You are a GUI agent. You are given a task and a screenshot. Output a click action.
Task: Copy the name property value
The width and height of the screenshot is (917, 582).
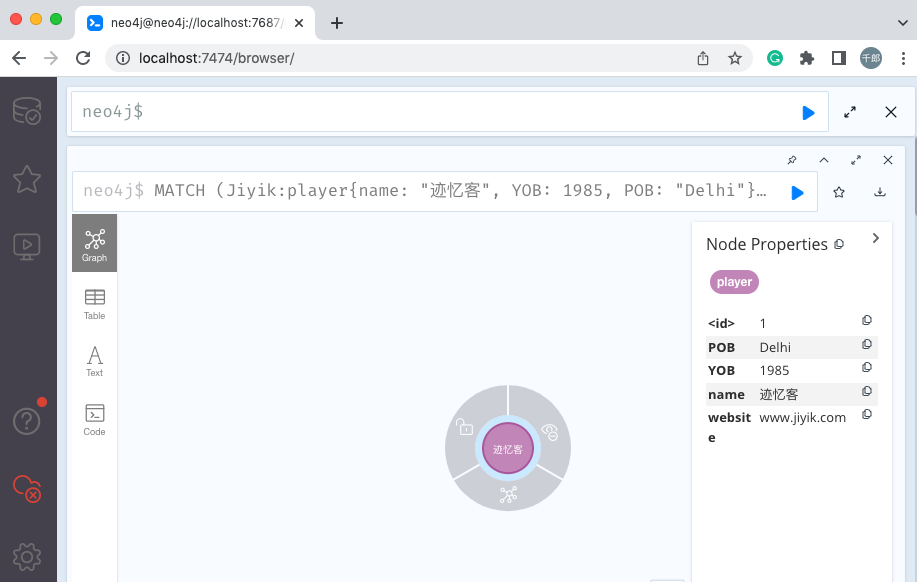[867, 391]
